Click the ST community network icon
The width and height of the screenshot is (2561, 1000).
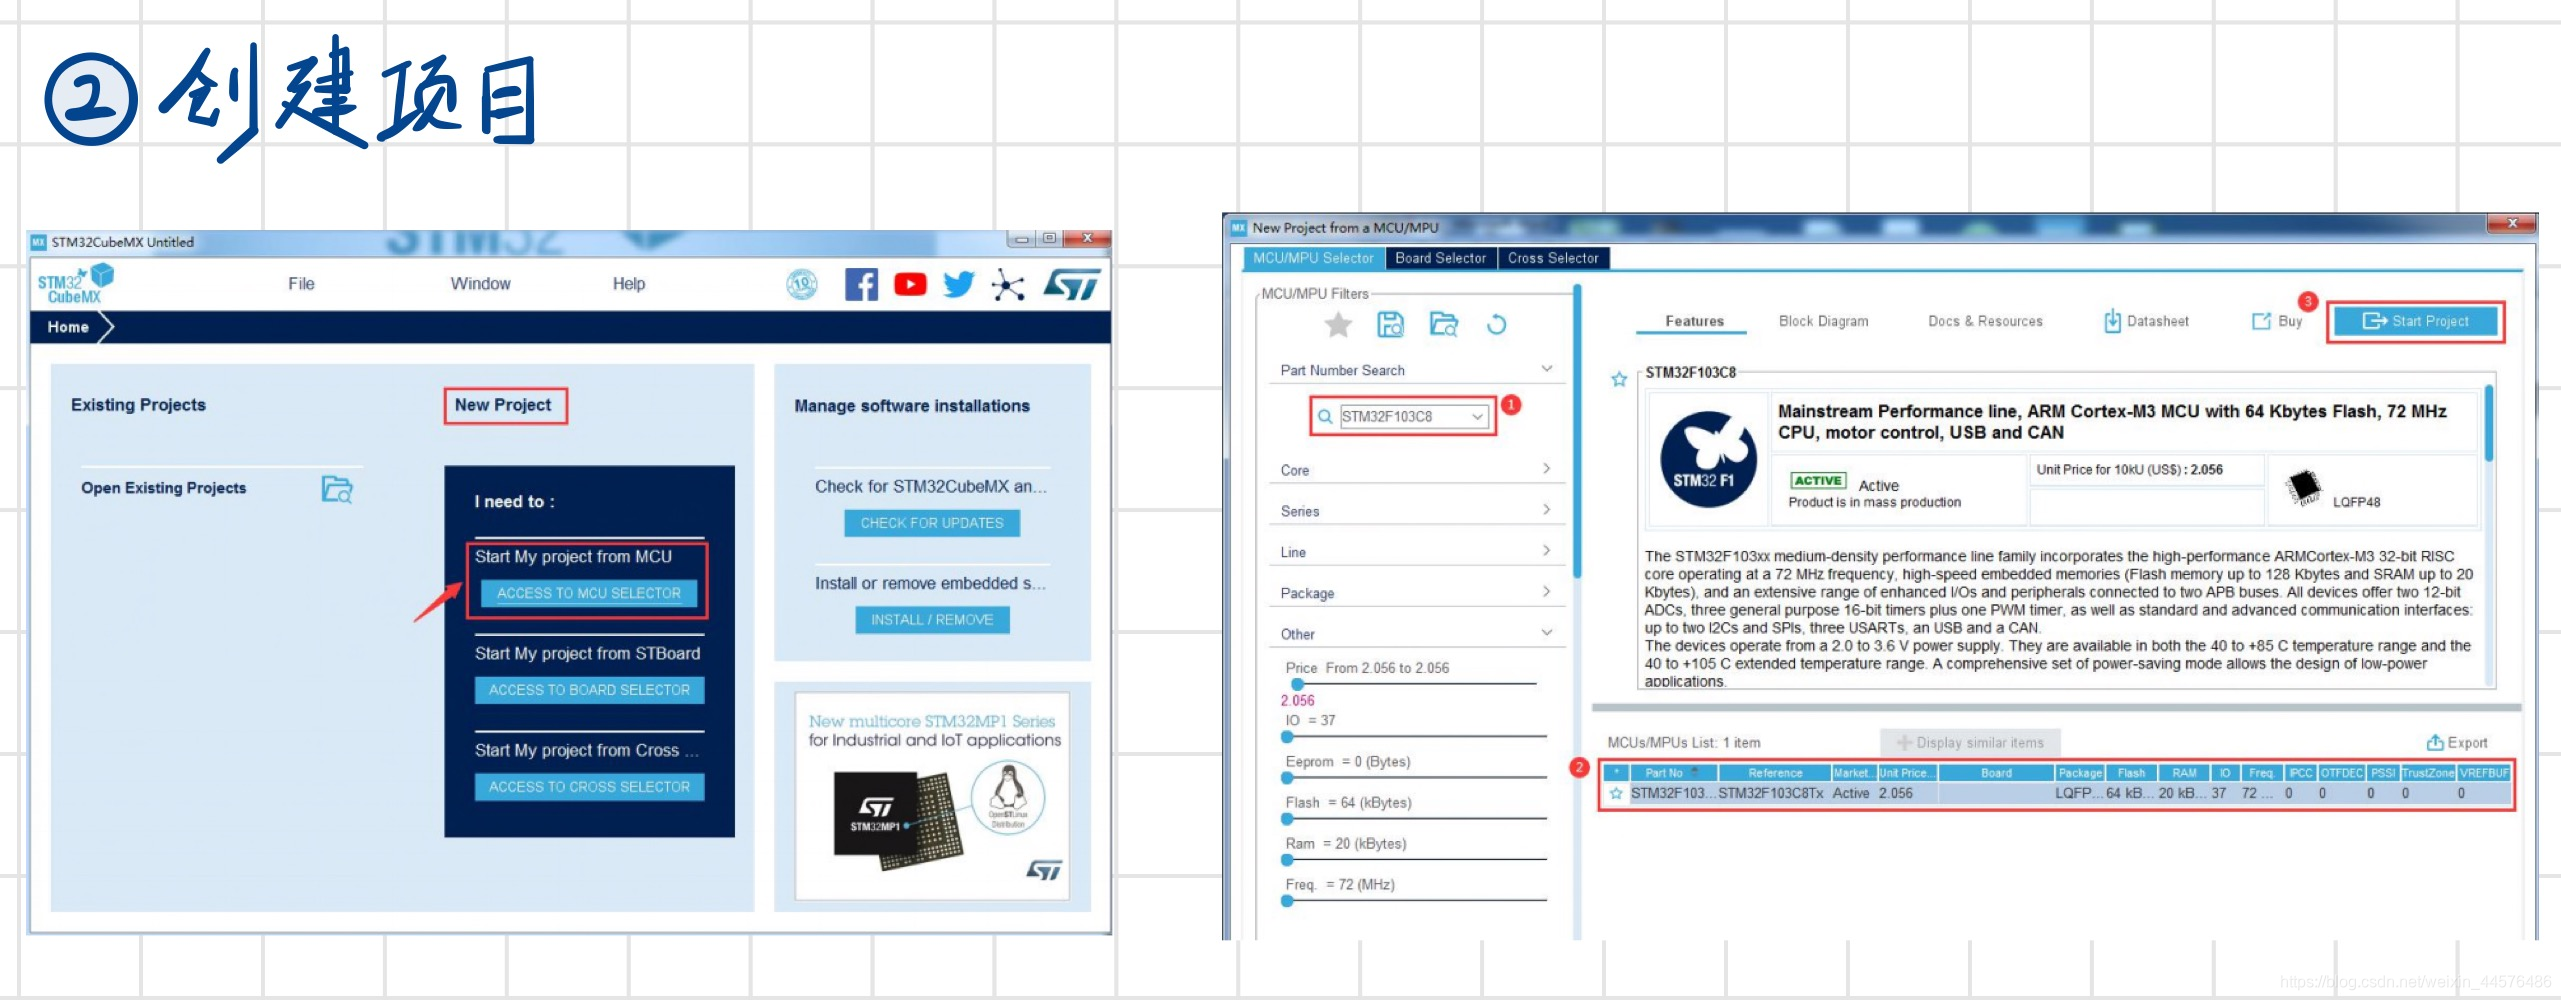click(1007, 285)
